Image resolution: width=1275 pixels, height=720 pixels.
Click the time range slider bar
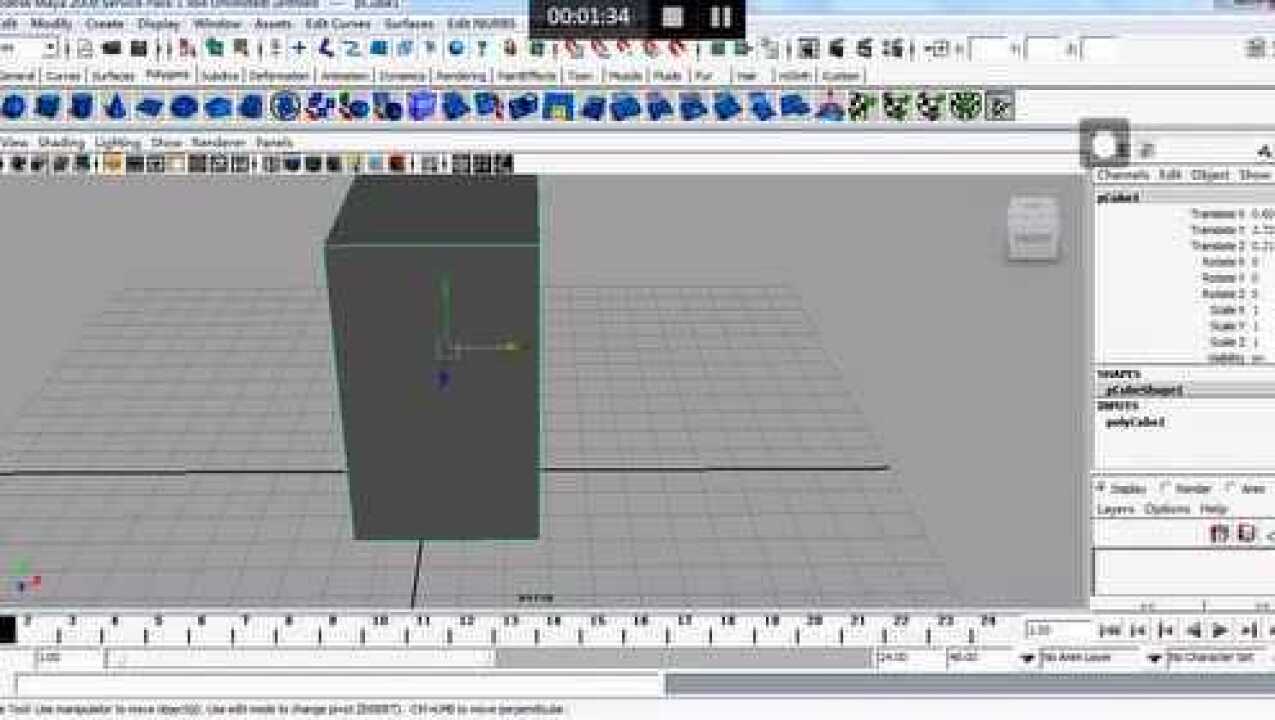300,658
